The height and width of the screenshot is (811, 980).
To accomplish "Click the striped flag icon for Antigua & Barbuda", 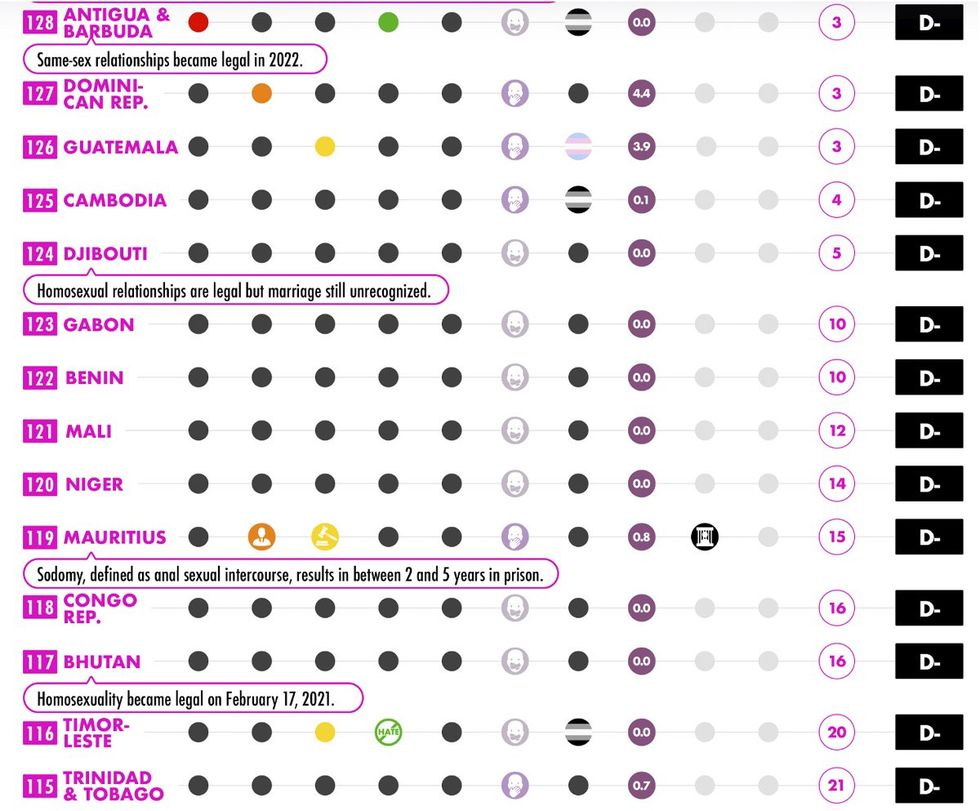I will point(578,22).
